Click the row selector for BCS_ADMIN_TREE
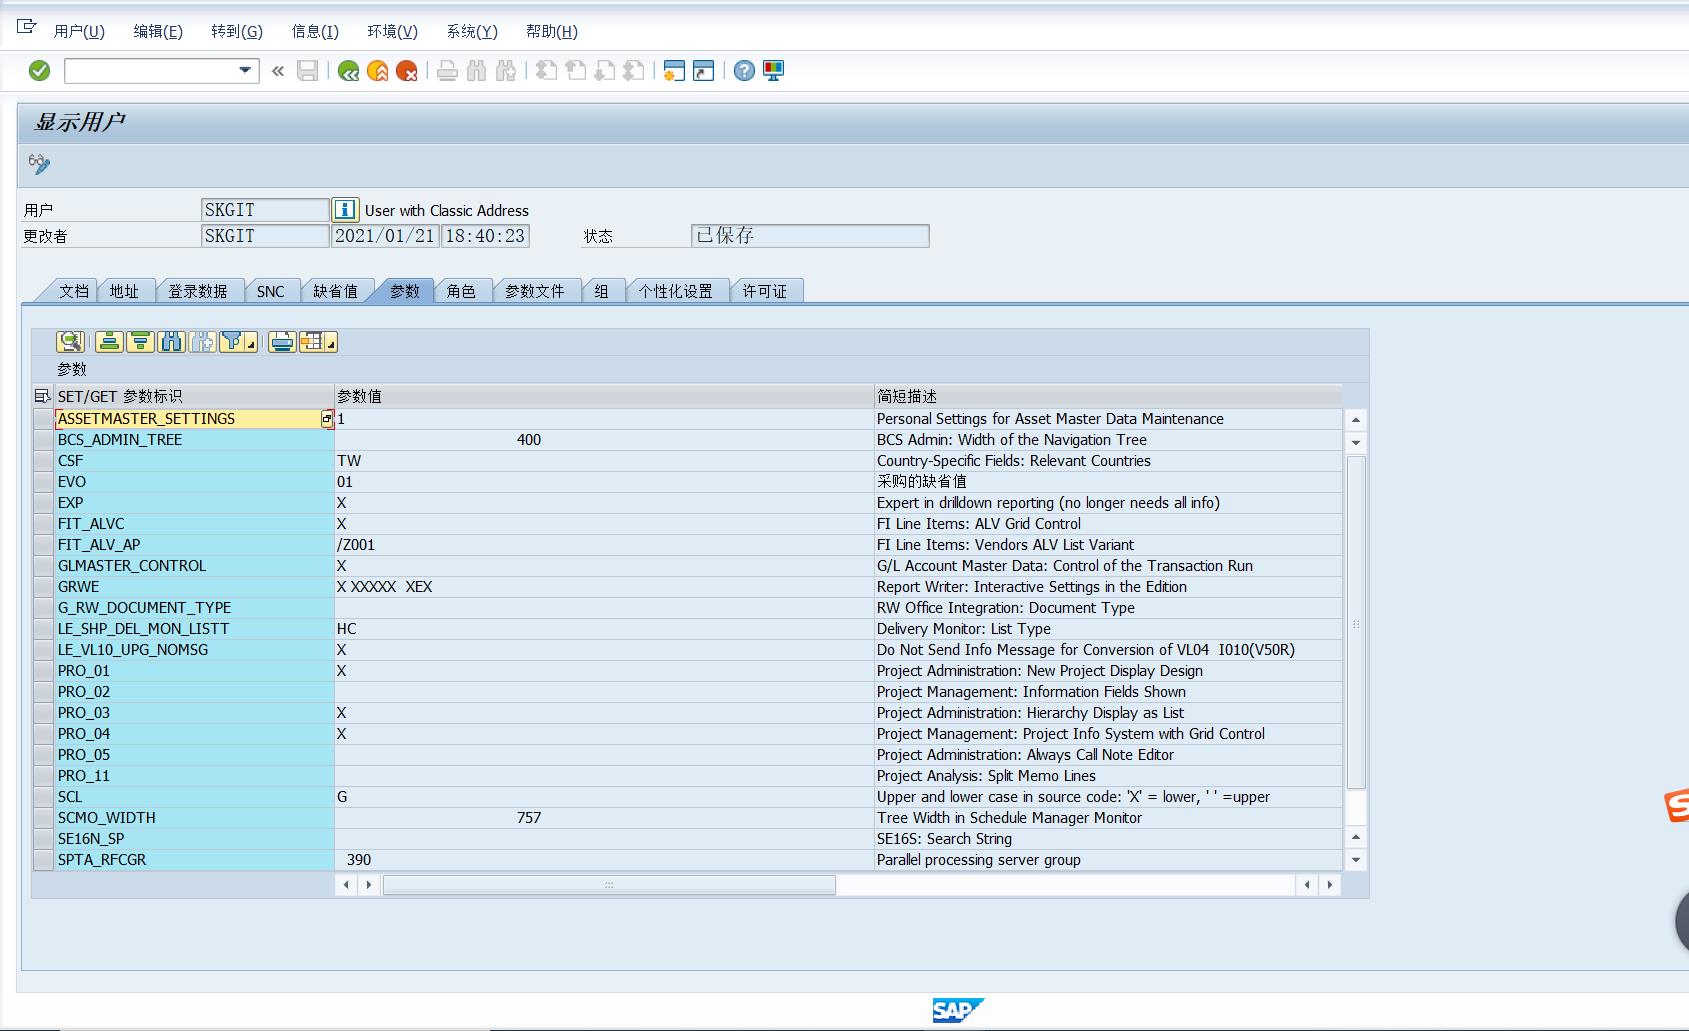The height and width of the screenshot is (1031, 1689). point(43,440)
